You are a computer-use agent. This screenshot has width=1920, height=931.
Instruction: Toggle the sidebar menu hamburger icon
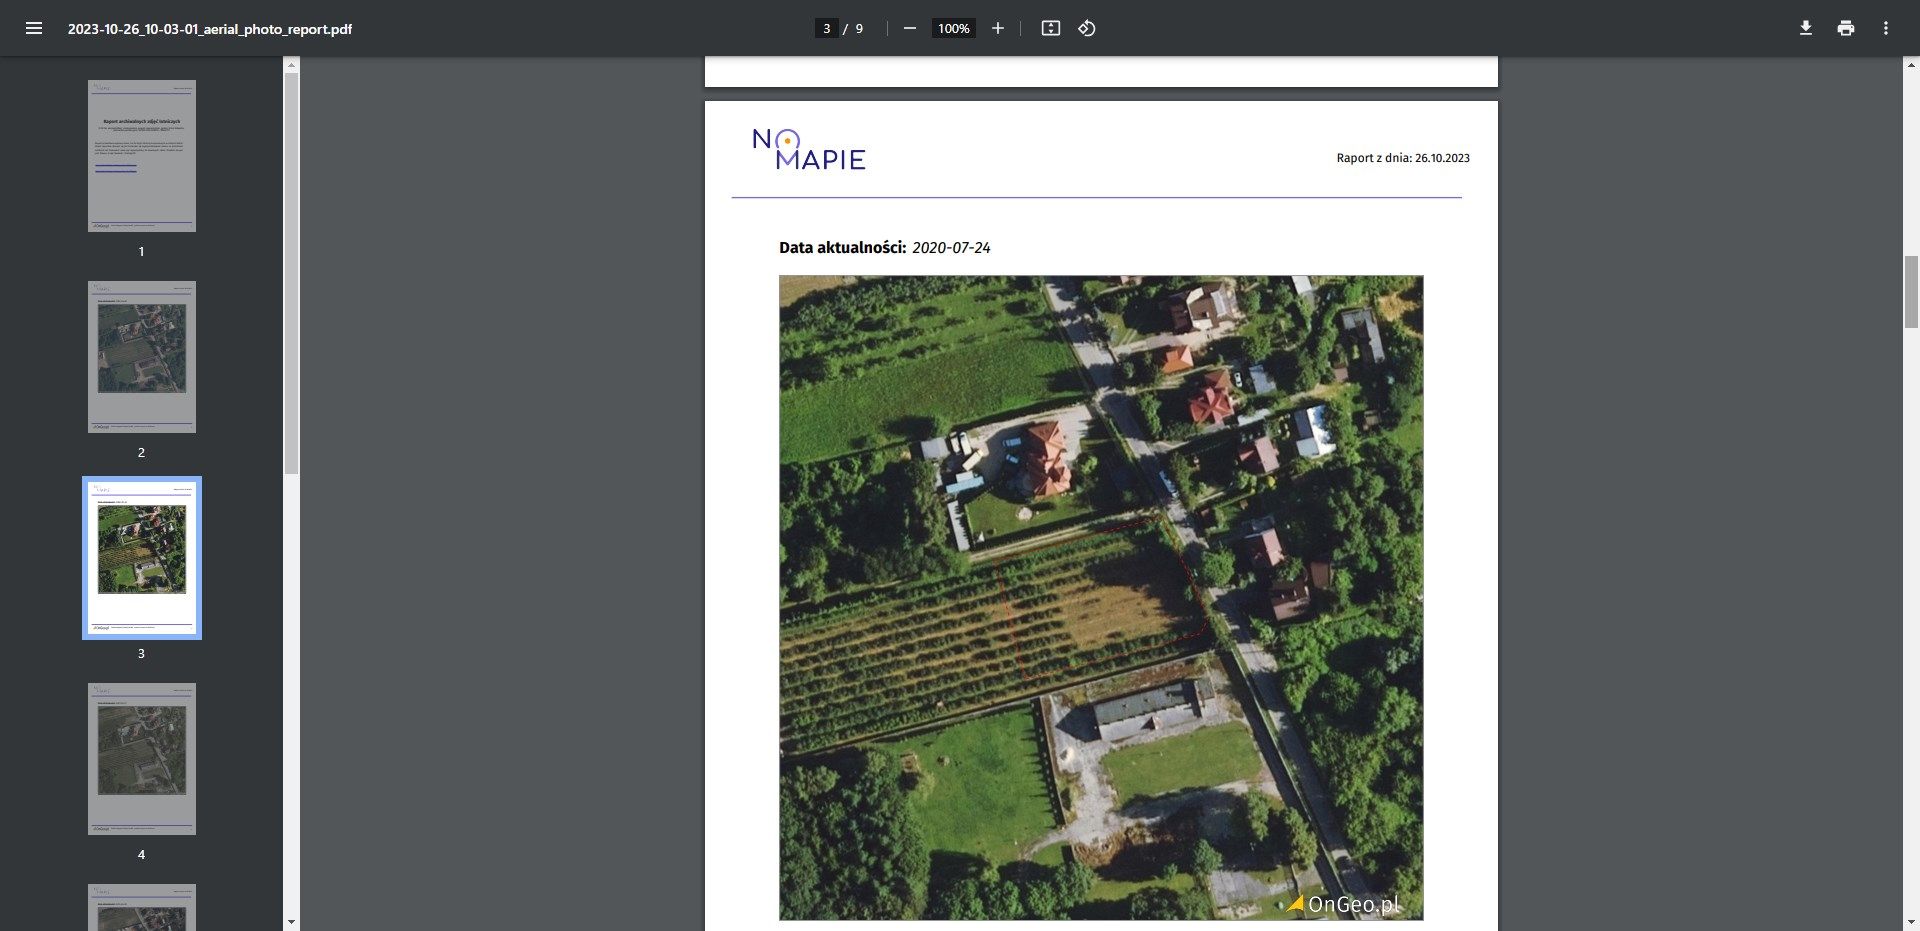(34, 28)
